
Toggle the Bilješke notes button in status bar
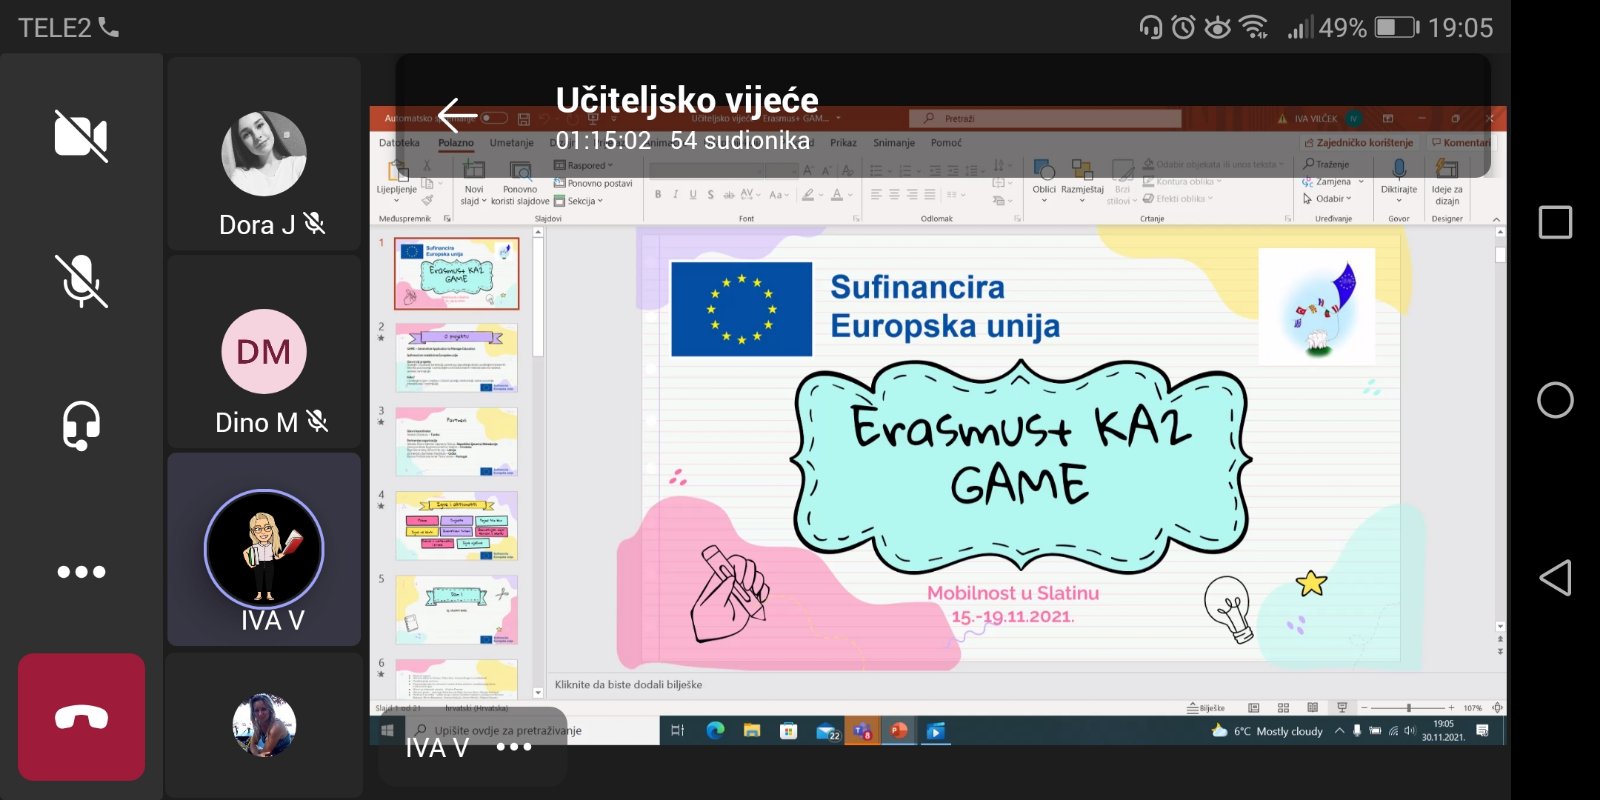point(1206,708)
